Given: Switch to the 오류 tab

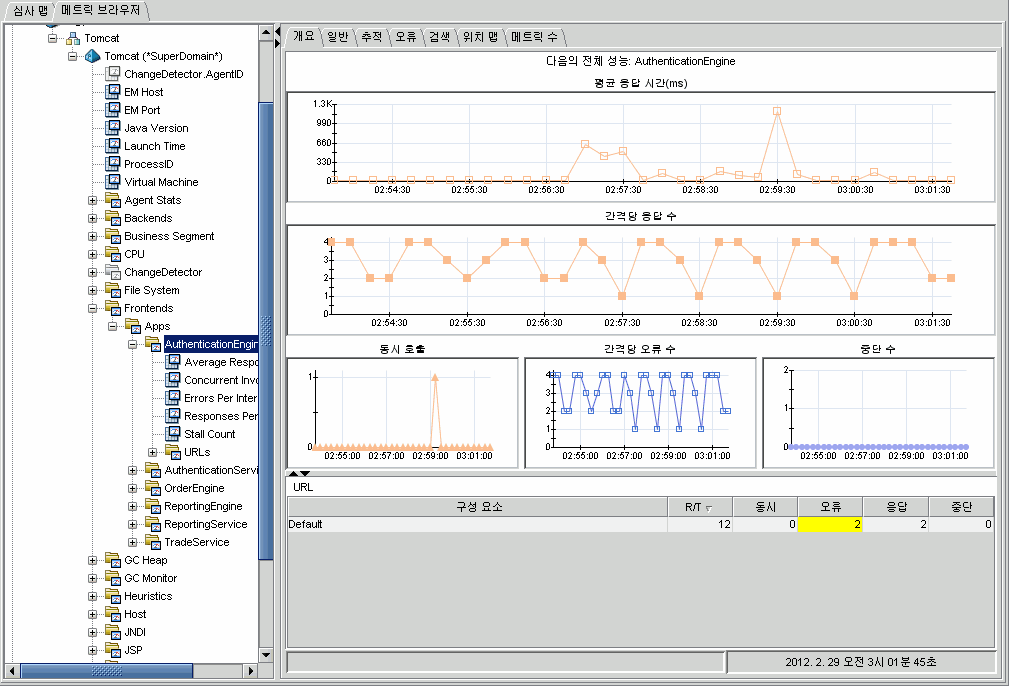Looking at the screenshot, I should point(405,37).
